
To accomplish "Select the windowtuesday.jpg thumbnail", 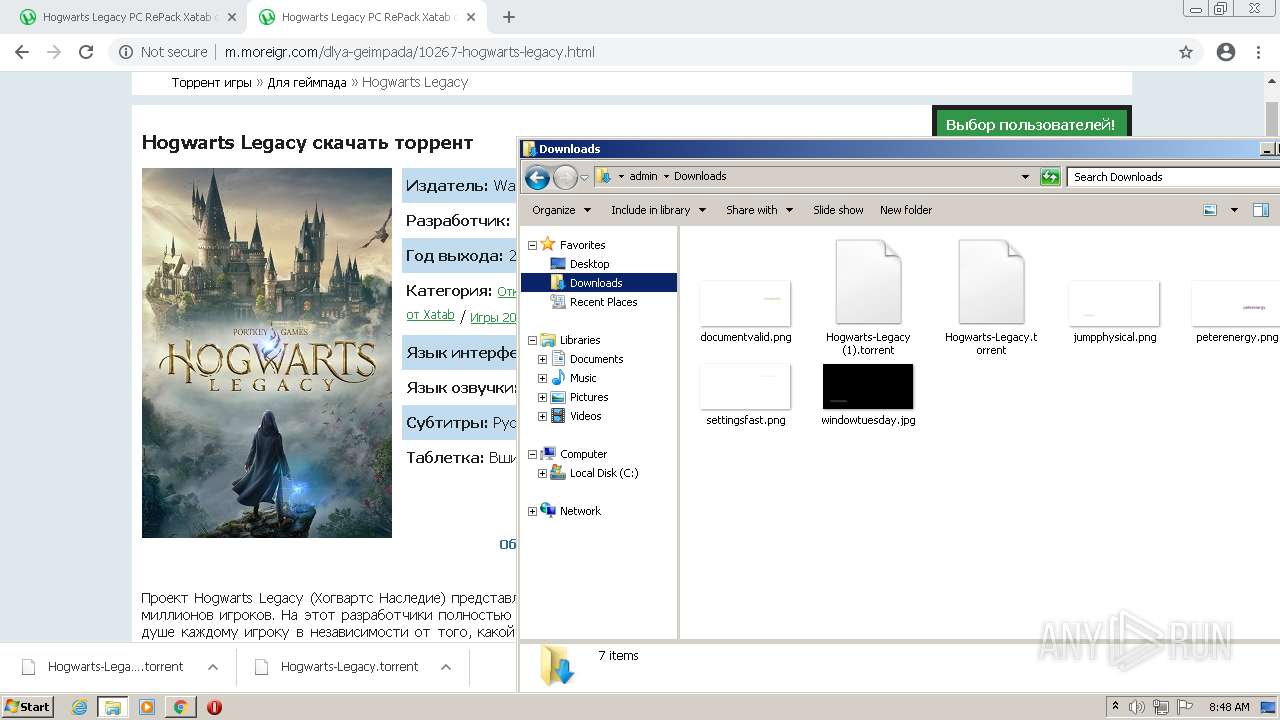I will 868,386.
